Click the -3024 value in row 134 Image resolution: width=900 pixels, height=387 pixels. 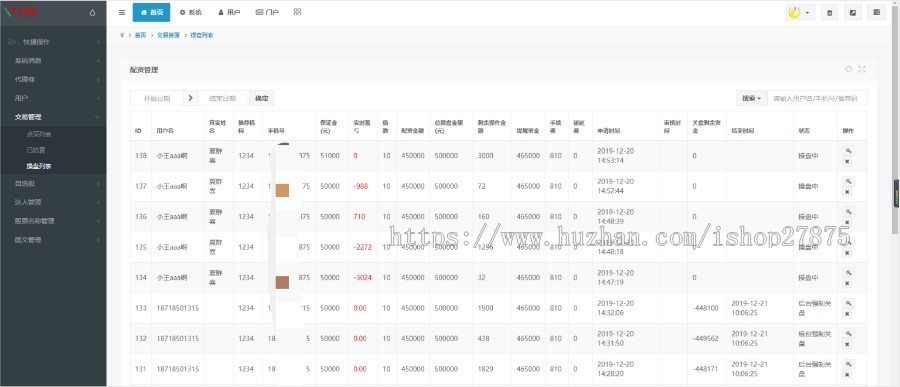(363, 277)
